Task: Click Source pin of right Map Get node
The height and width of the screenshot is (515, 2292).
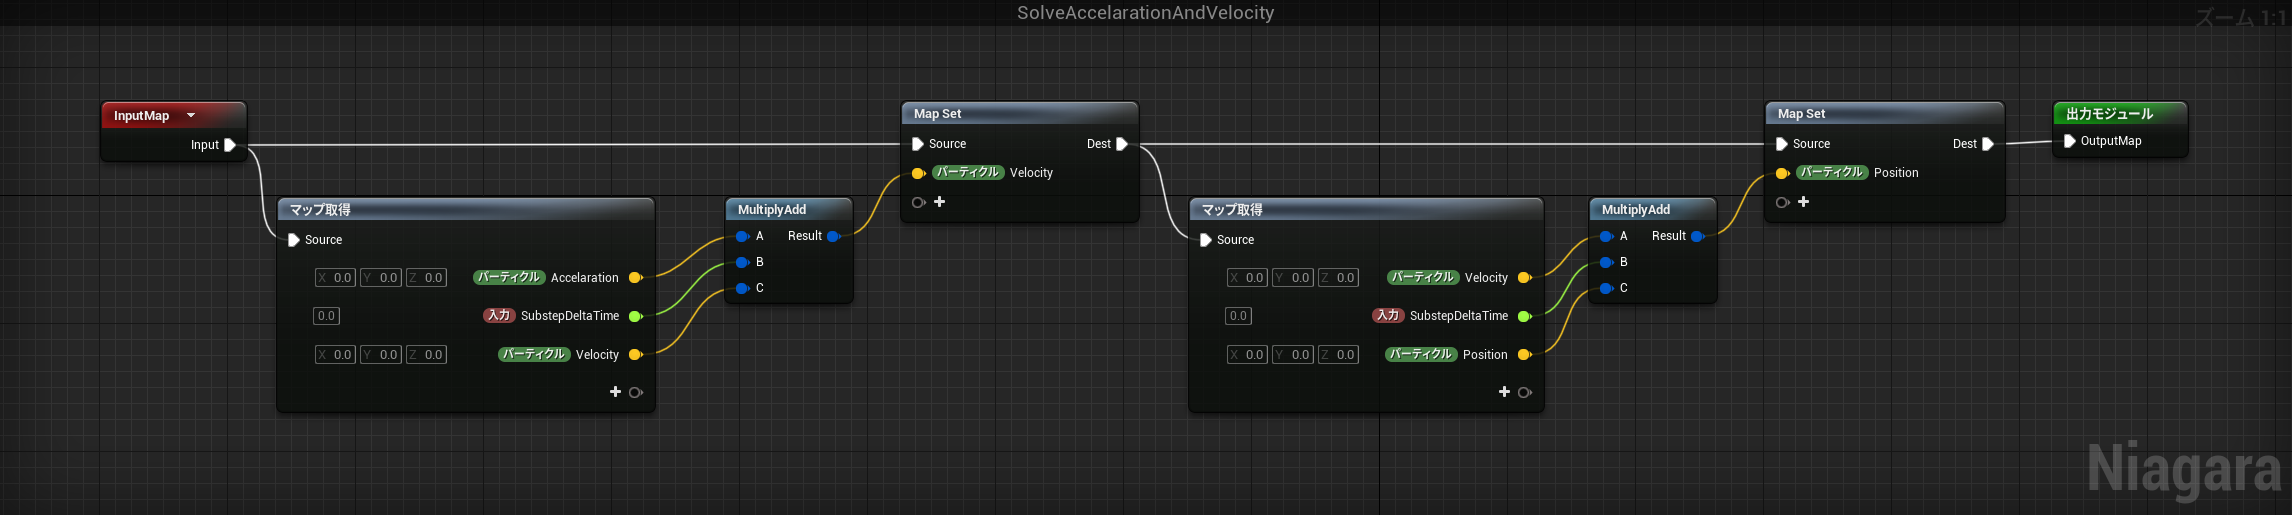Action: [1206, 240]
